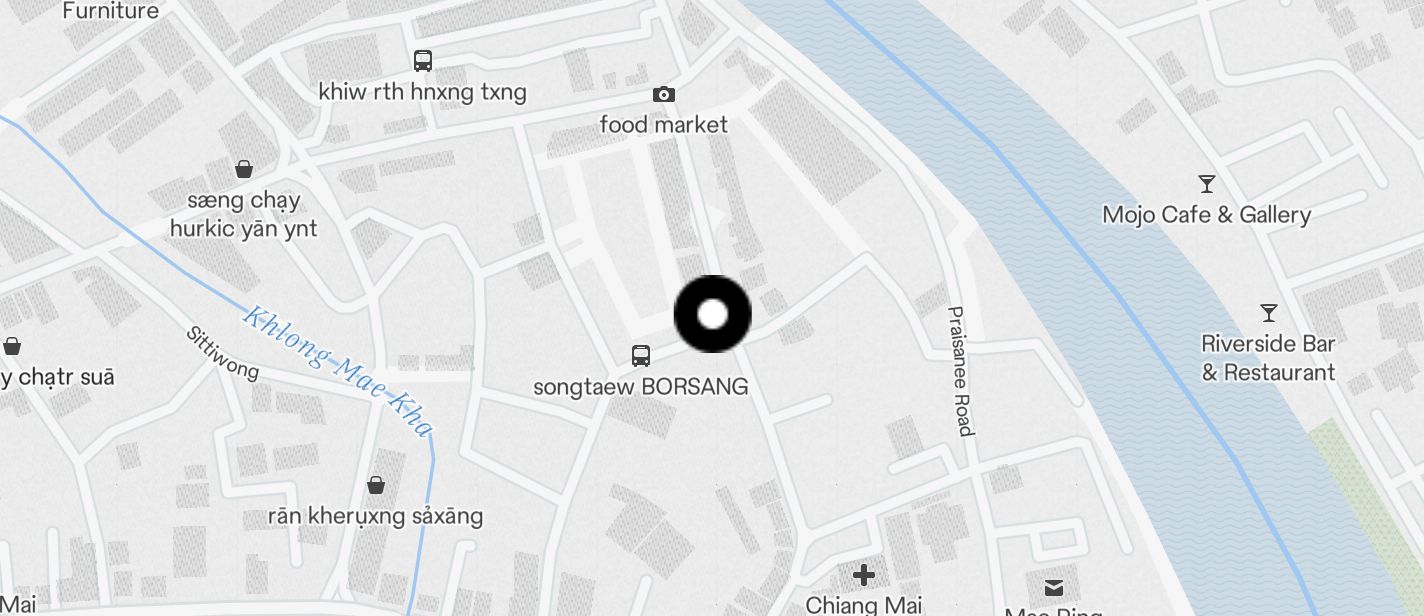Select the songtaew BORSANG text label

tap(641, 387)
